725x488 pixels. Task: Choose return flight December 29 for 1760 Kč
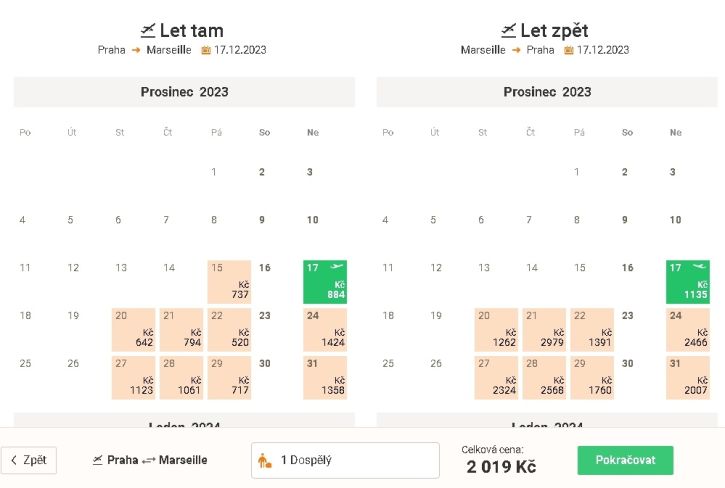pyautogui.click(x=592, y=377)
